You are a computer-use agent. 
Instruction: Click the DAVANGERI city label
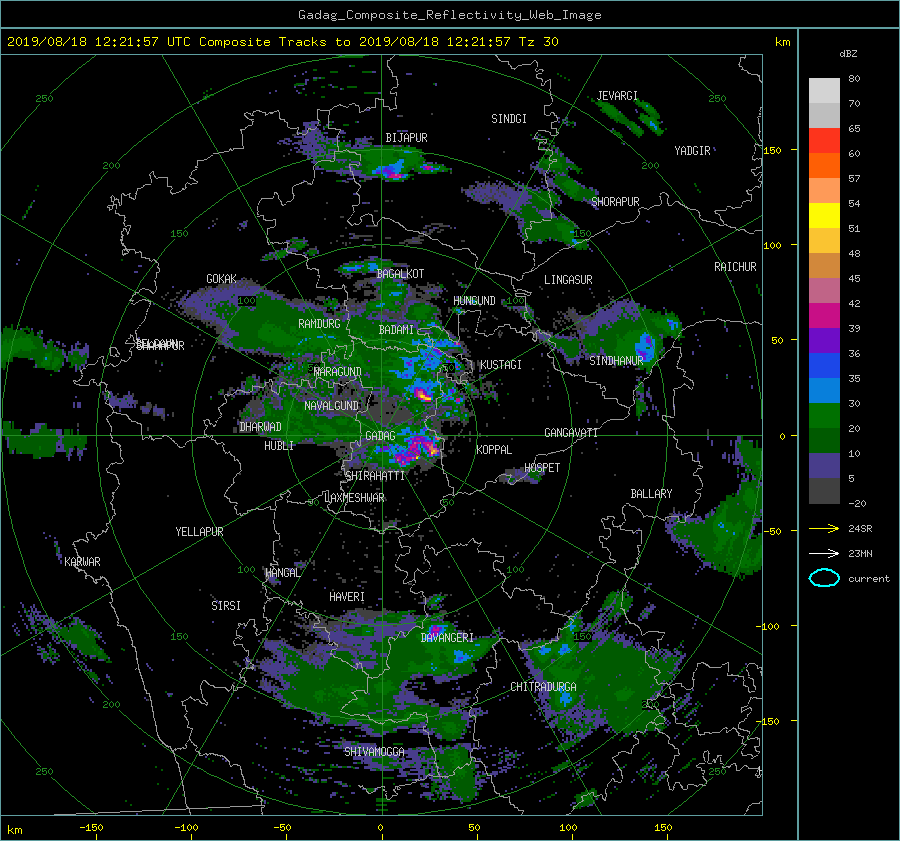[447, 638]
